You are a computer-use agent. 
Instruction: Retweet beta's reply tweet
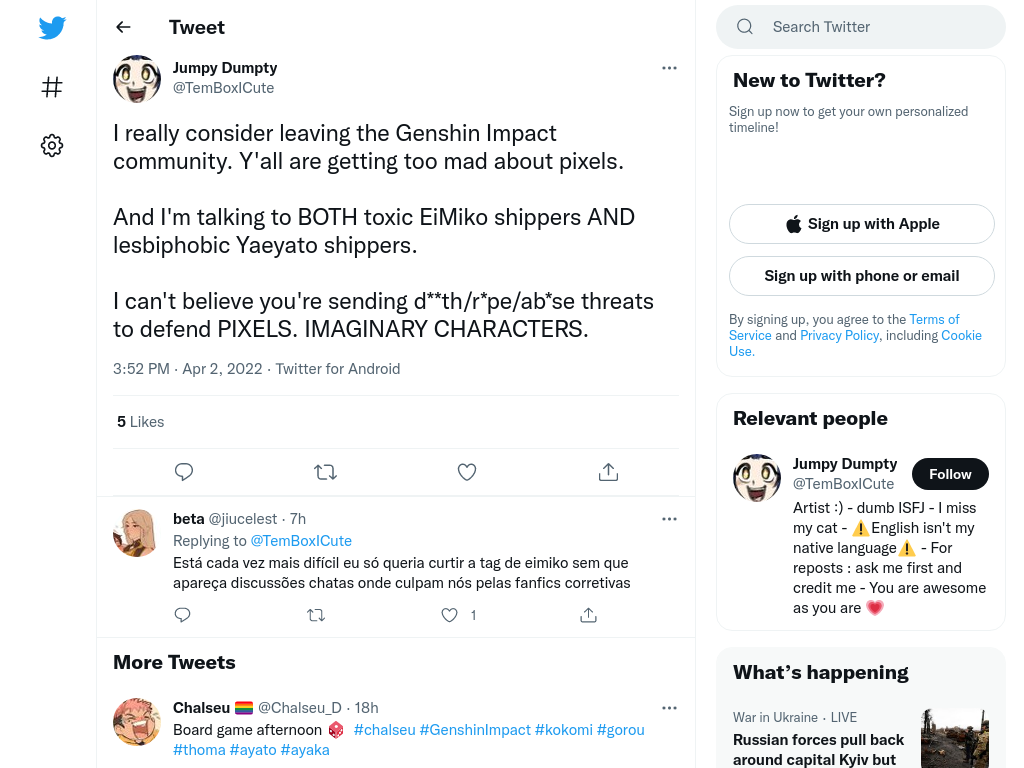point(316,615)
